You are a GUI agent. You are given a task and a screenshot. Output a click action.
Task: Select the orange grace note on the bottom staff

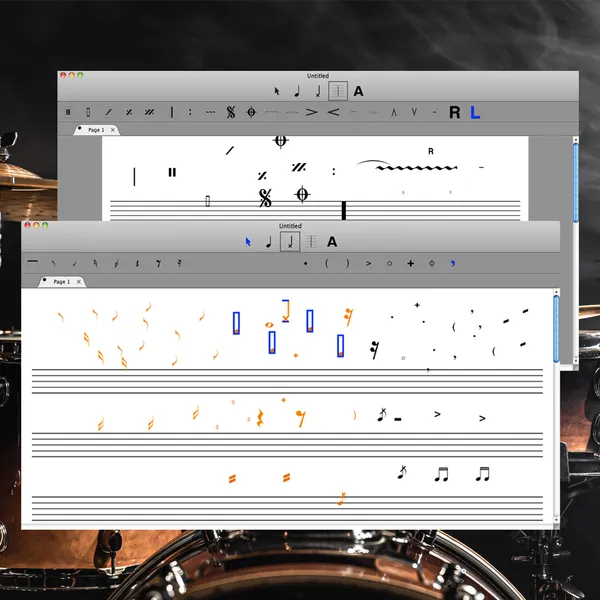342,499
